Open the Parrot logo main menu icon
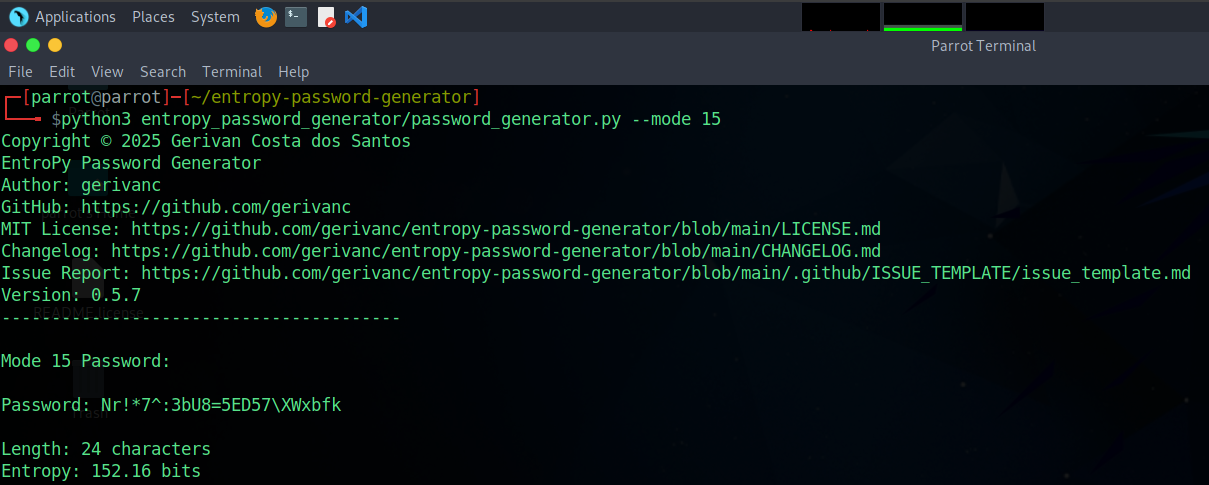 18,17
